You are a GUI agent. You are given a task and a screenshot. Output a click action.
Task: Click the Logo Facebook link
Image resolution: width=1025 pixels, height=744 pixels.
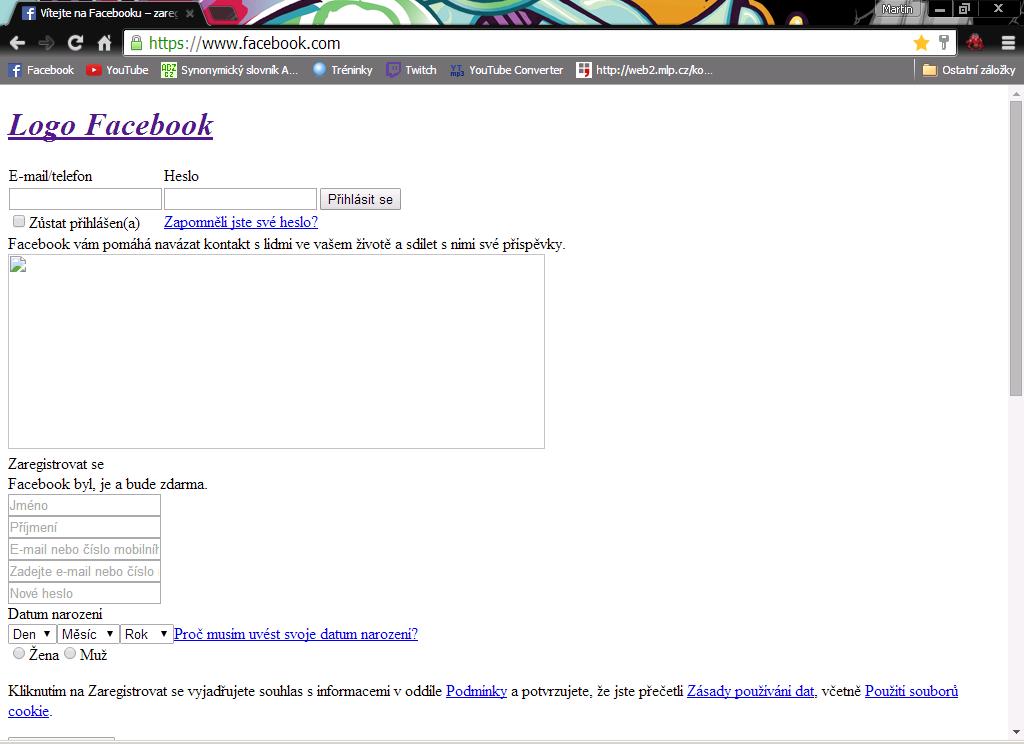tap(110, 125)
